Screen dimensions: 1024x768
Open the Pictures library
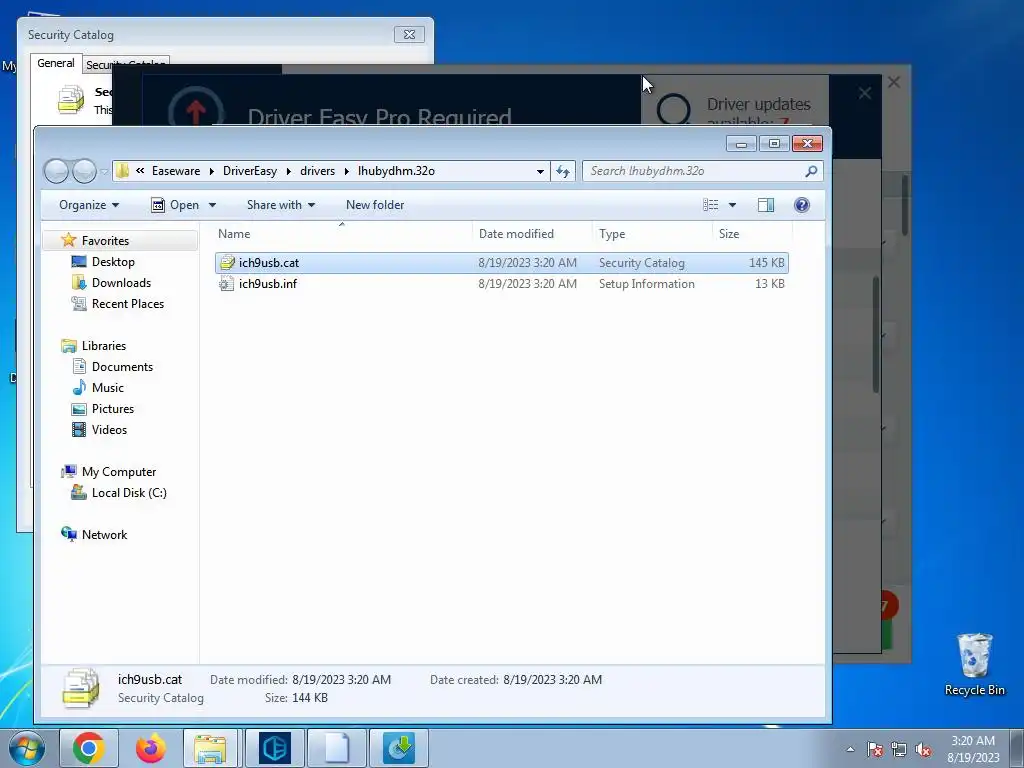pyautogui.click(x=113, y=408)
